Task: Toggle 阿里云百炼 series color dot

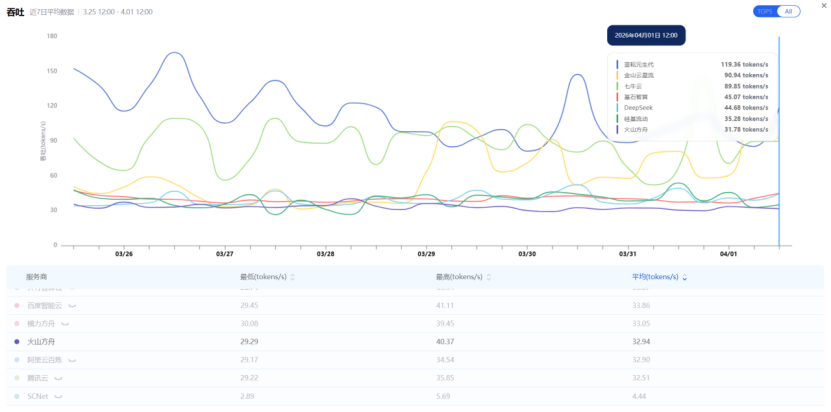Action: click(x=17, y=360)
